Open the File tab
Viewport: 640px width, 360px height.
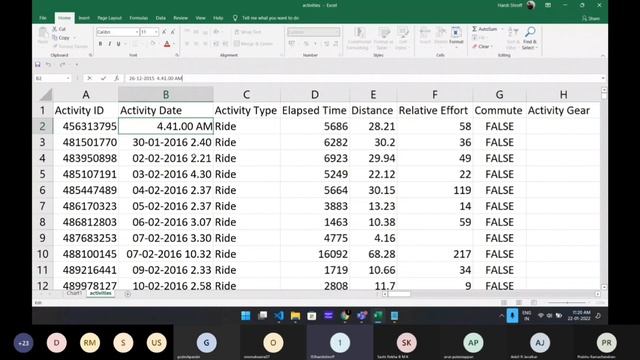(43, 18)
